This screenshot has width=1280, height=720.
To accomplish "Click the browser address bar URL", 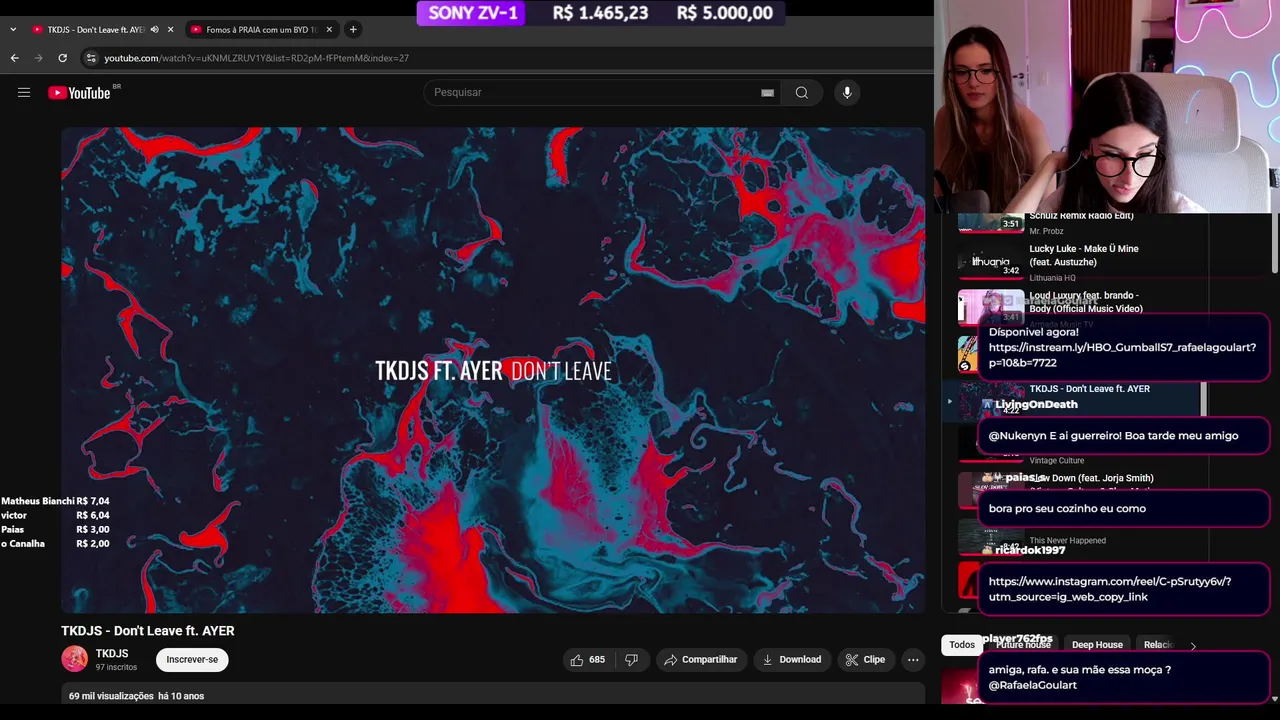I will point(257,58).
